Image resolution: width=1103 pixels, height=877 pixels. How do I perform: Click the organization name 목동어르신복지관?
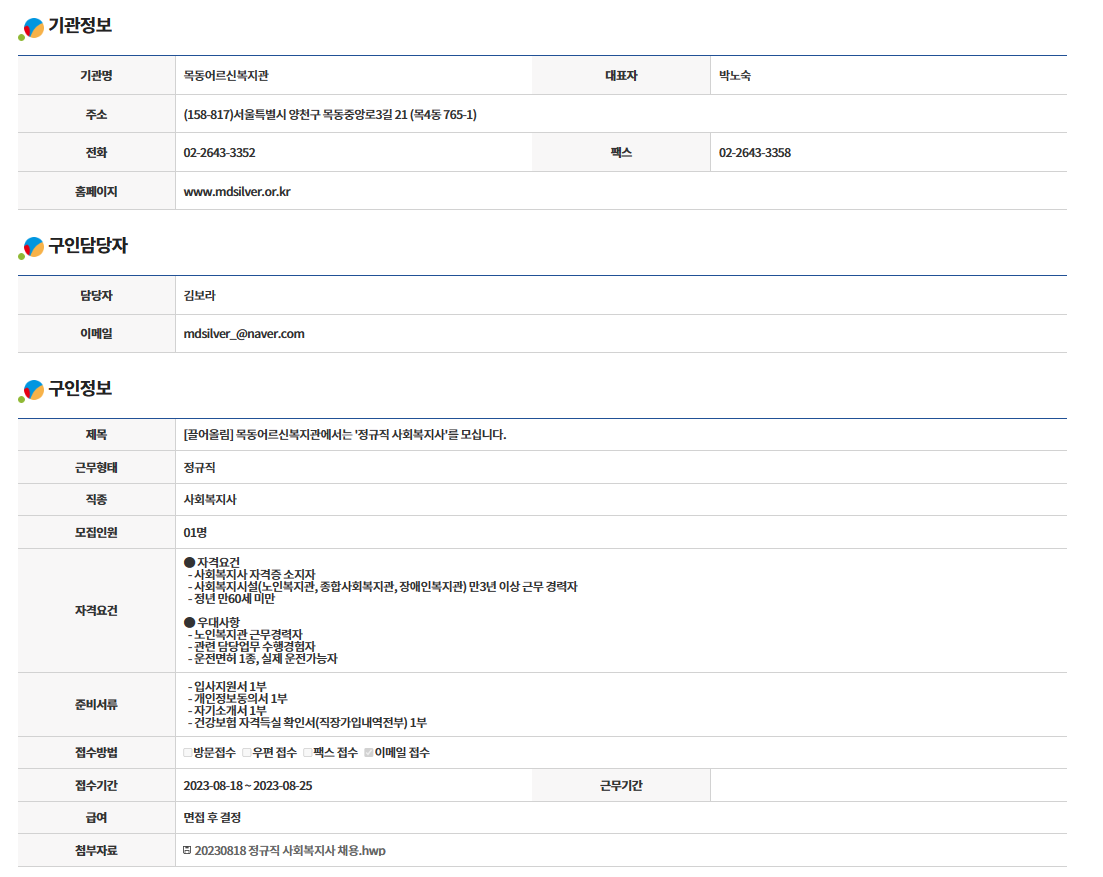click(226, 76)
